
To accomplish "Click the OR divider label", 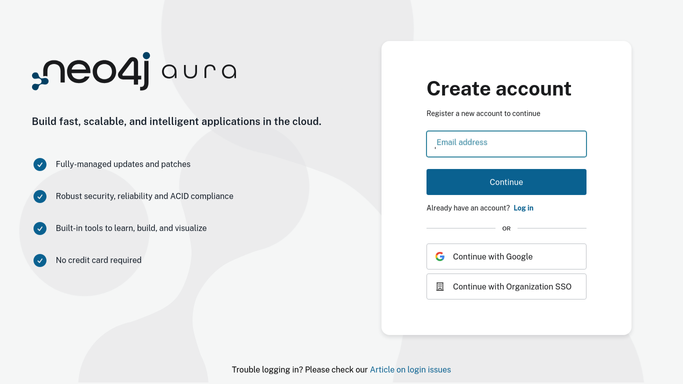I will pos(506,228).
